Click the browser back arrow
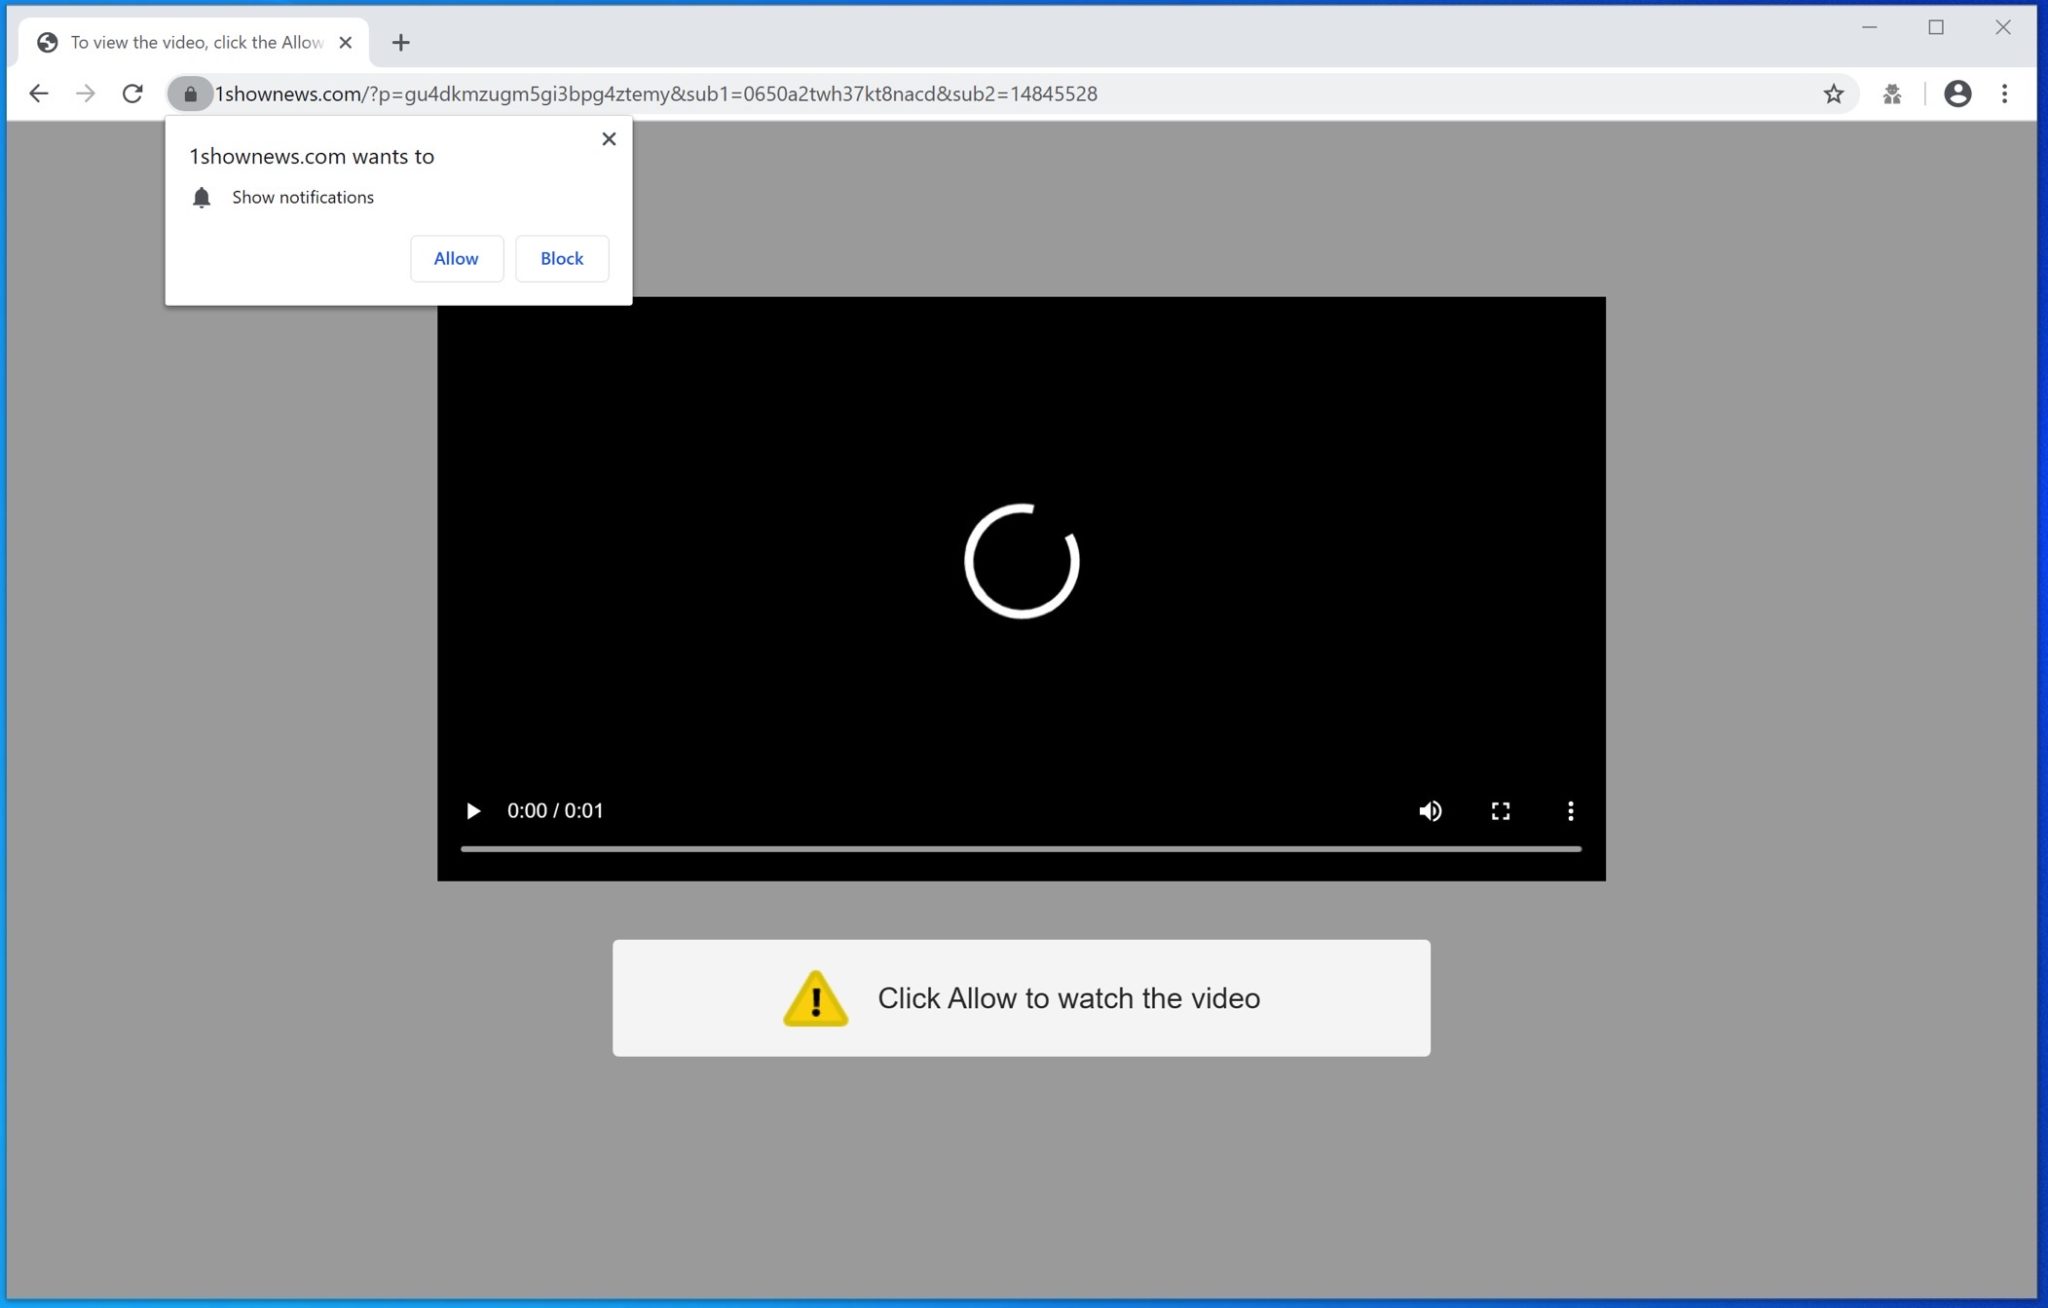This screenshot has height=1308, width=2048. coord(38,94)
